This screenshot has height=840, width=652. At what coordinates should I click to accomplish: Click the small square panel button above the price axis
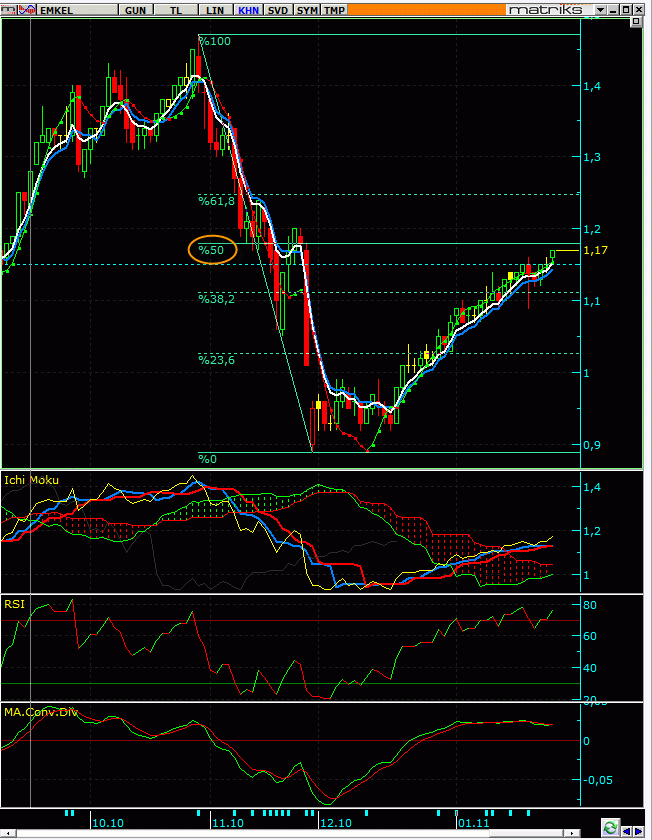click(x=636, y=21)
